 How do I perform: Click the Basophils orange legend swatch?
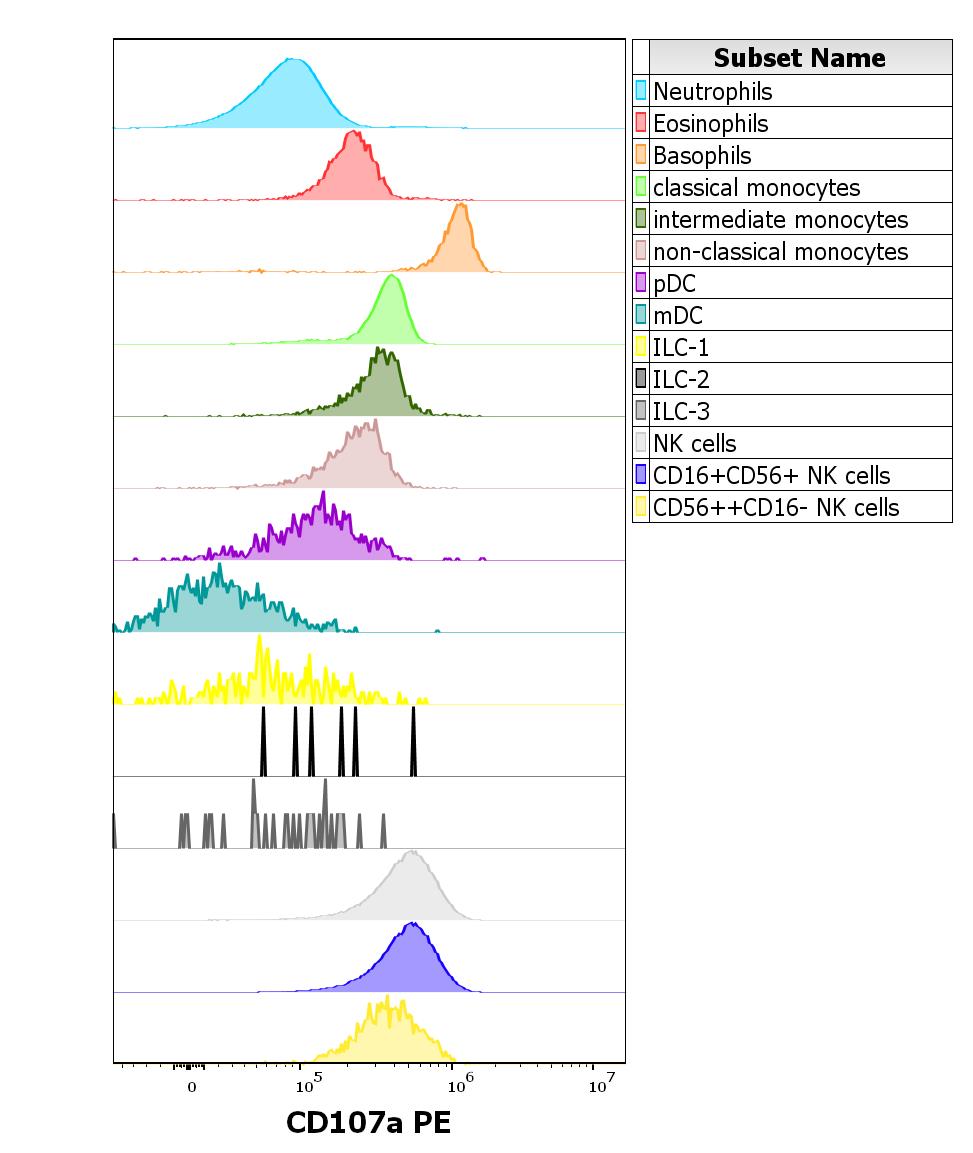[641, 155]
